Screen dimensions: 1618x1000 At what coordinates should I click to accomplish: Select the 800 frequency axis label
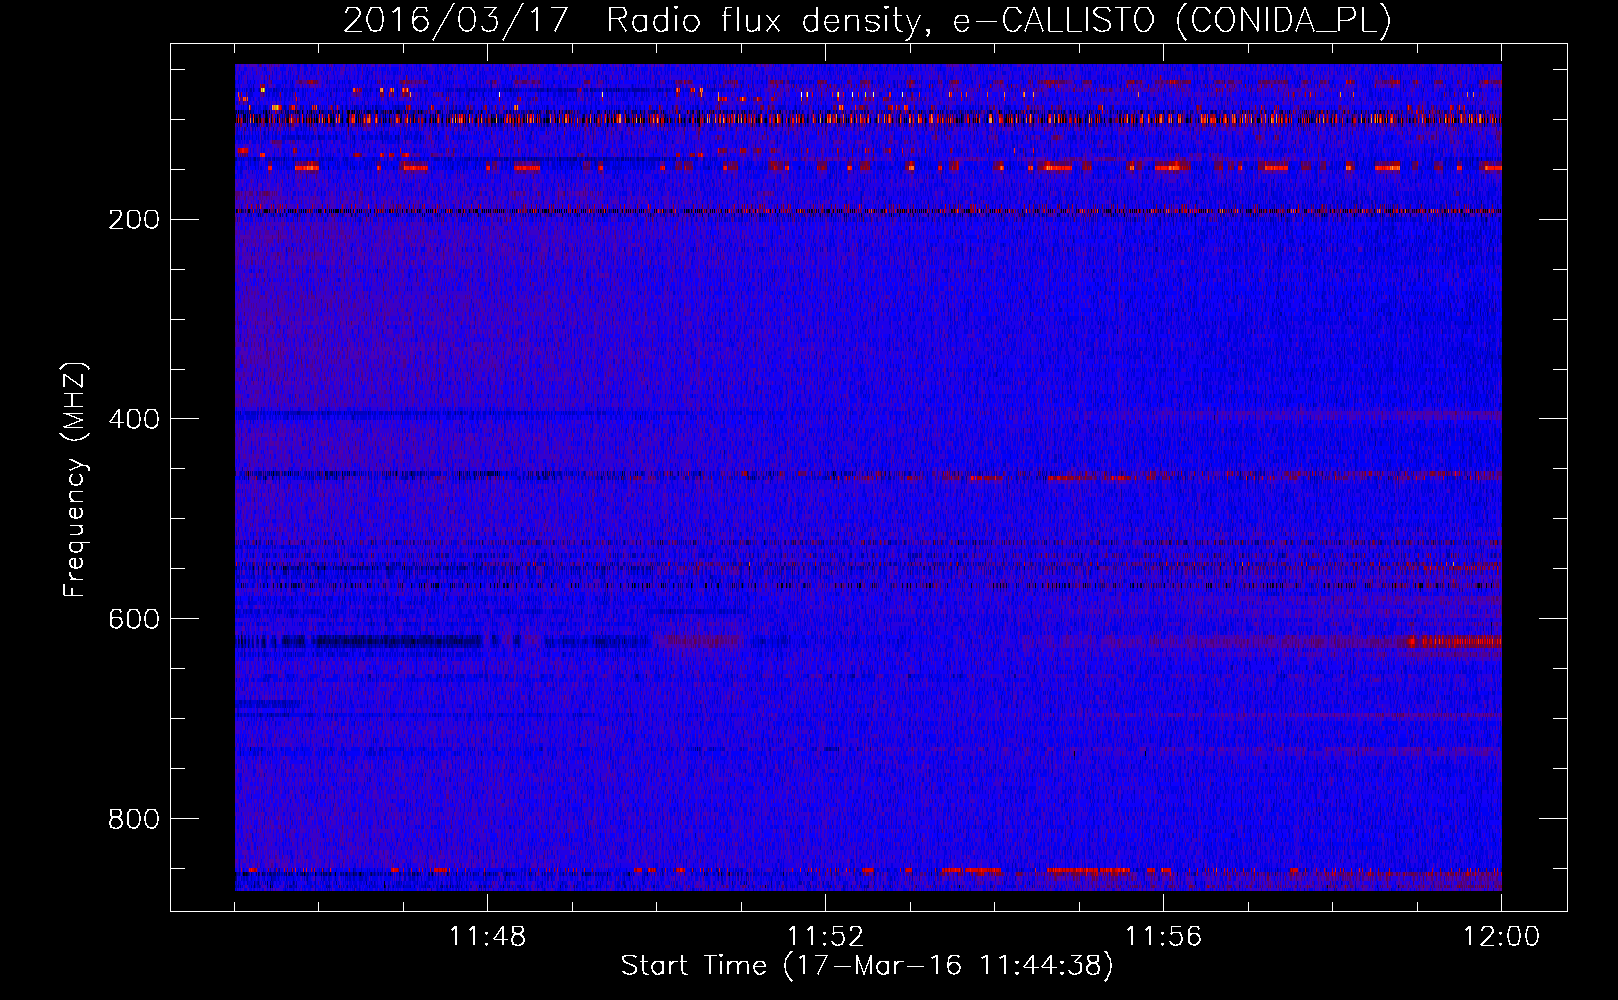[x=133, y=819]
